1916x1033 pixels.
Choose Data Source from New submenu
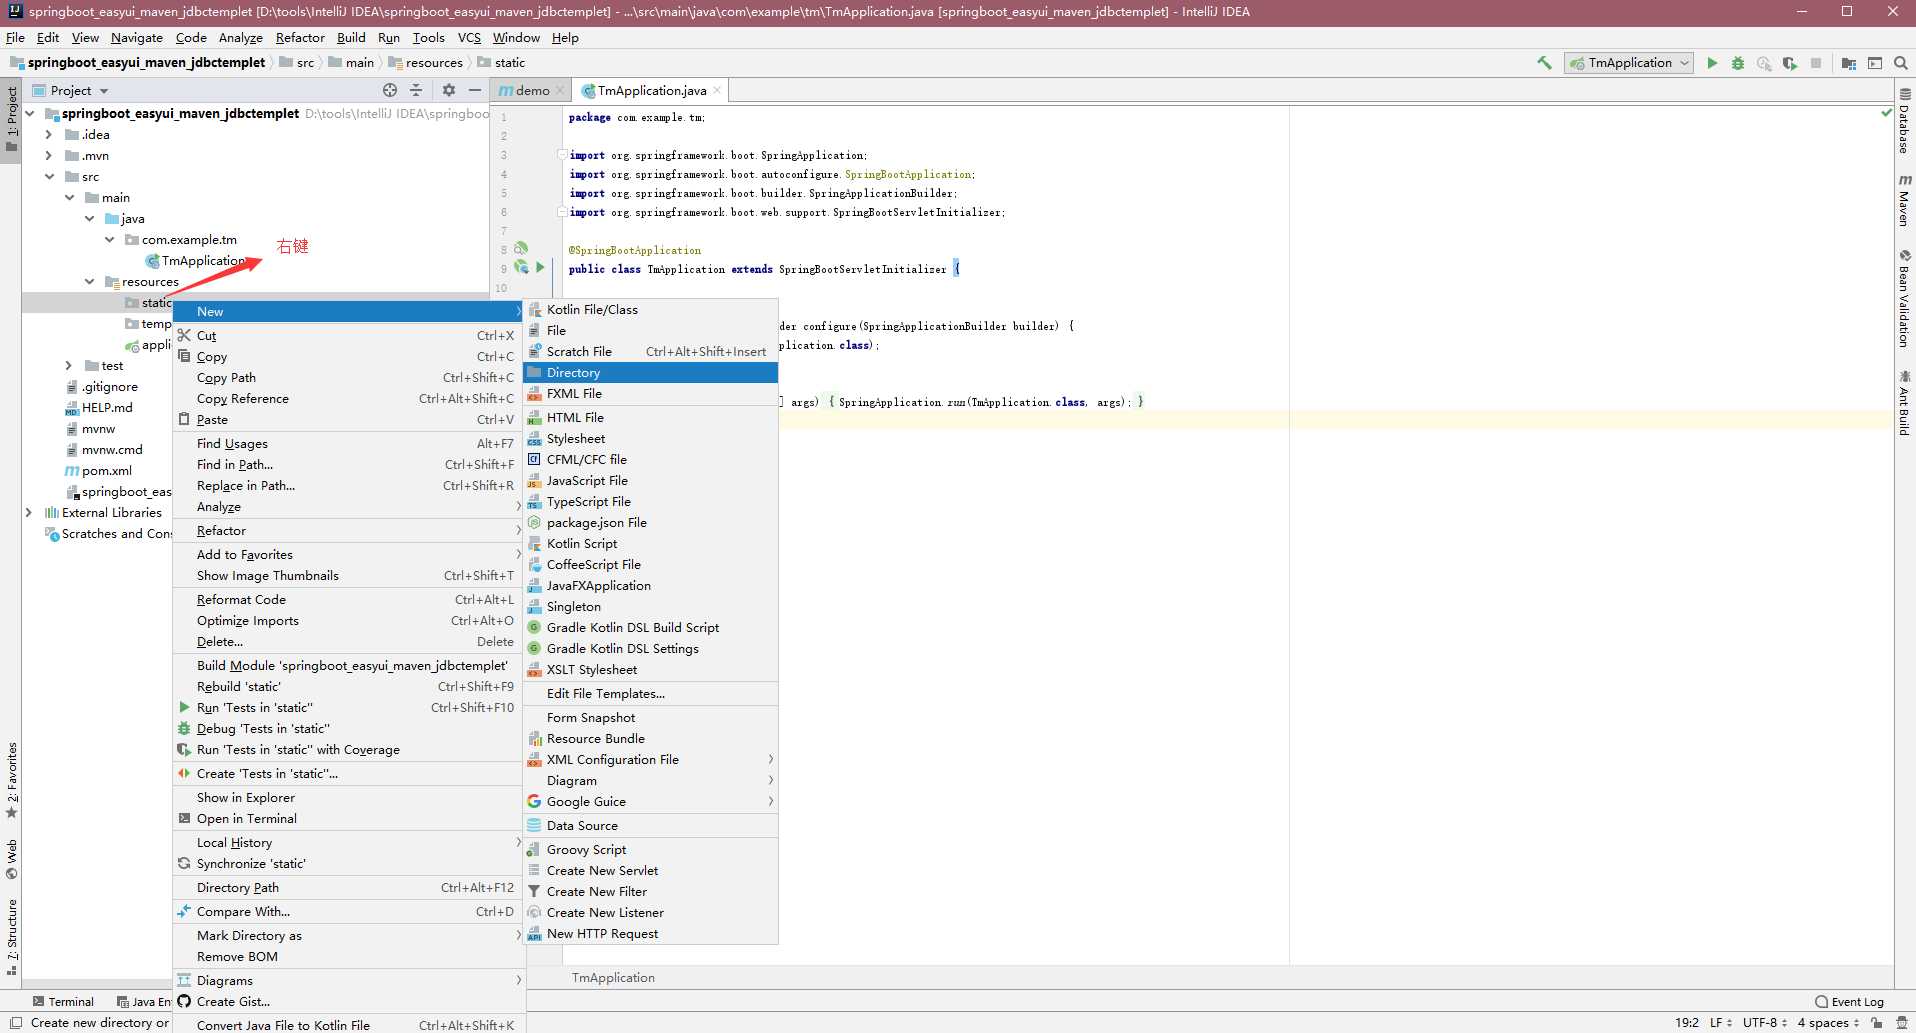(x=651, y=825)
